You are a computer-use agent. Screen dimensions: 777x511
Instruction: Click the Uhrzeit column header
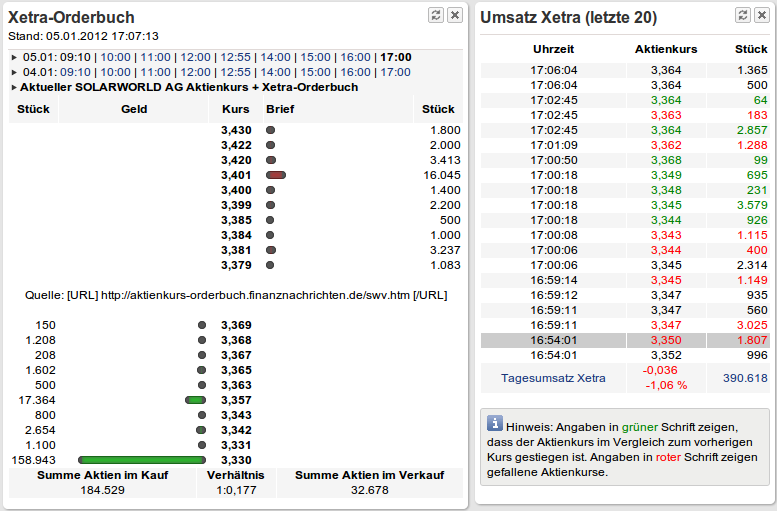tap(553, 49)
